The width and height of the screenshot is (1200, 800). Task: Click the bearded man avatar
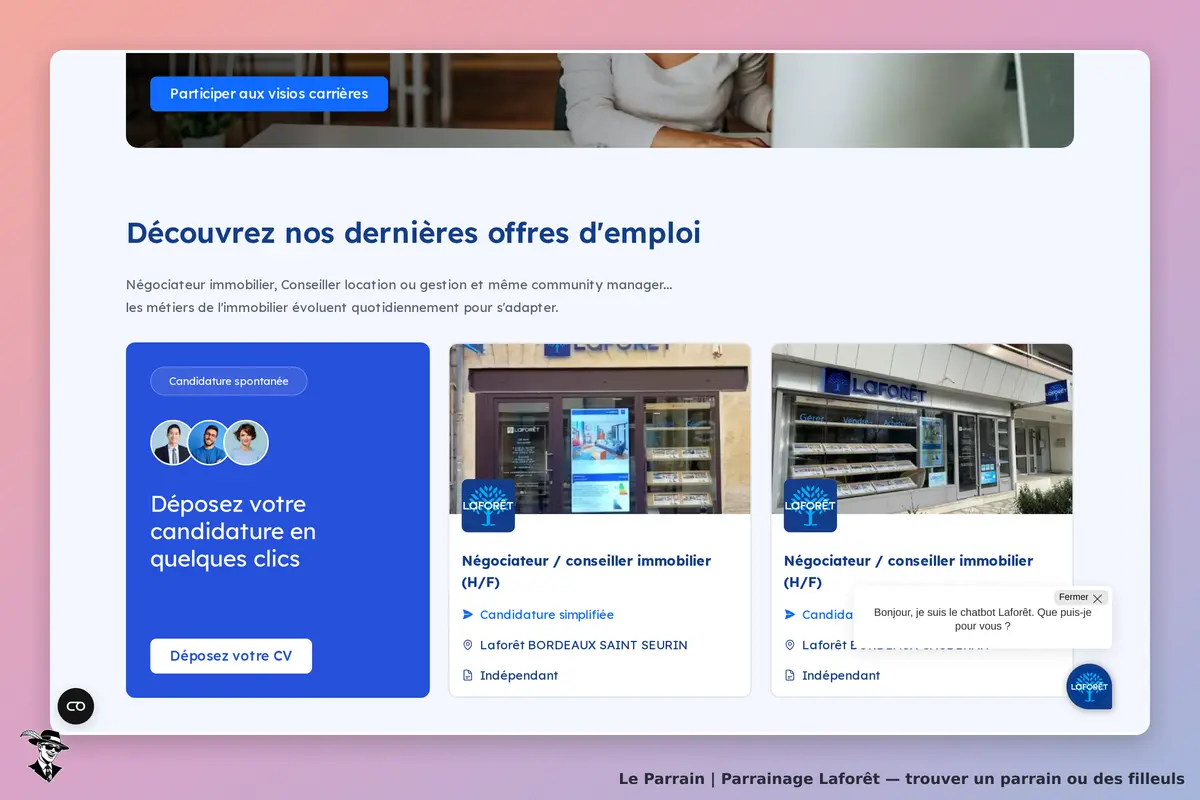coord(210,442)
